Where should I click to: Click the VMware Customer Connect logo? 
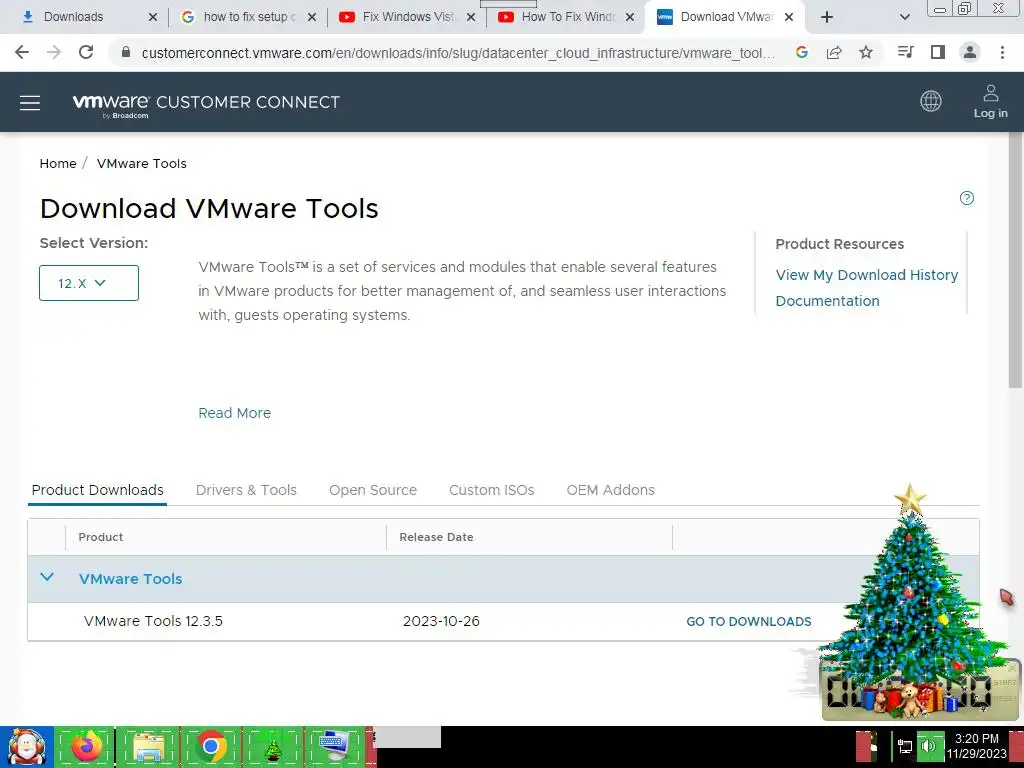pyautogui.click(x=206, y=104)
